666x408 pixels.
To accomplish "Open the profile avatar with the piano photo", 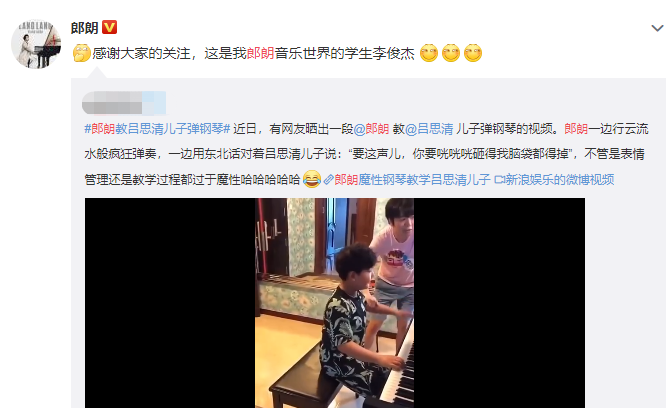I will [36, 44].
